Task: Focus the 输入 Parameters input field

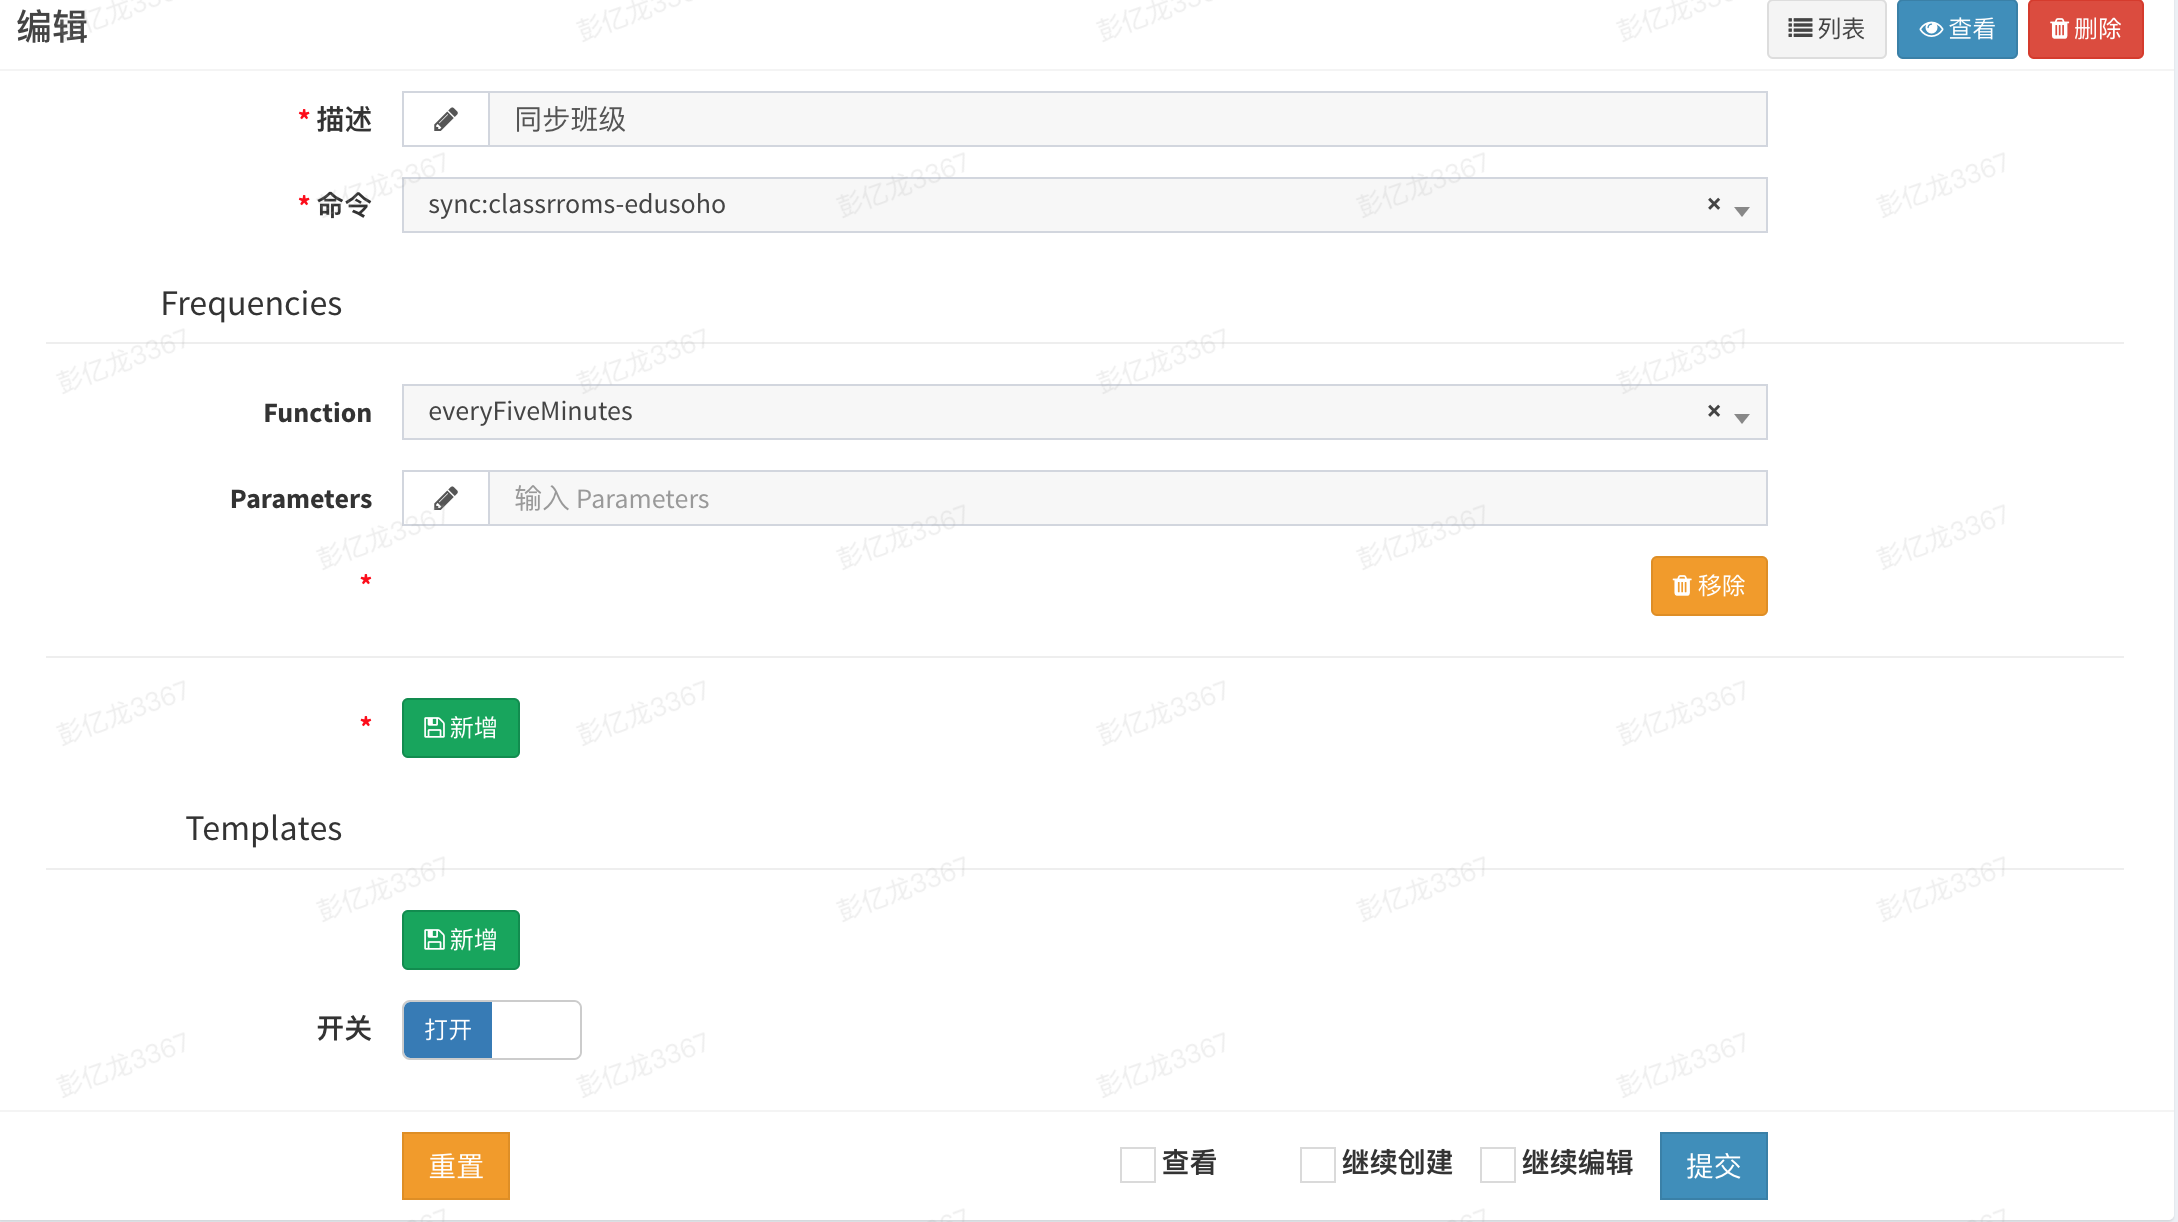Action: click(x=1126, y=498)
